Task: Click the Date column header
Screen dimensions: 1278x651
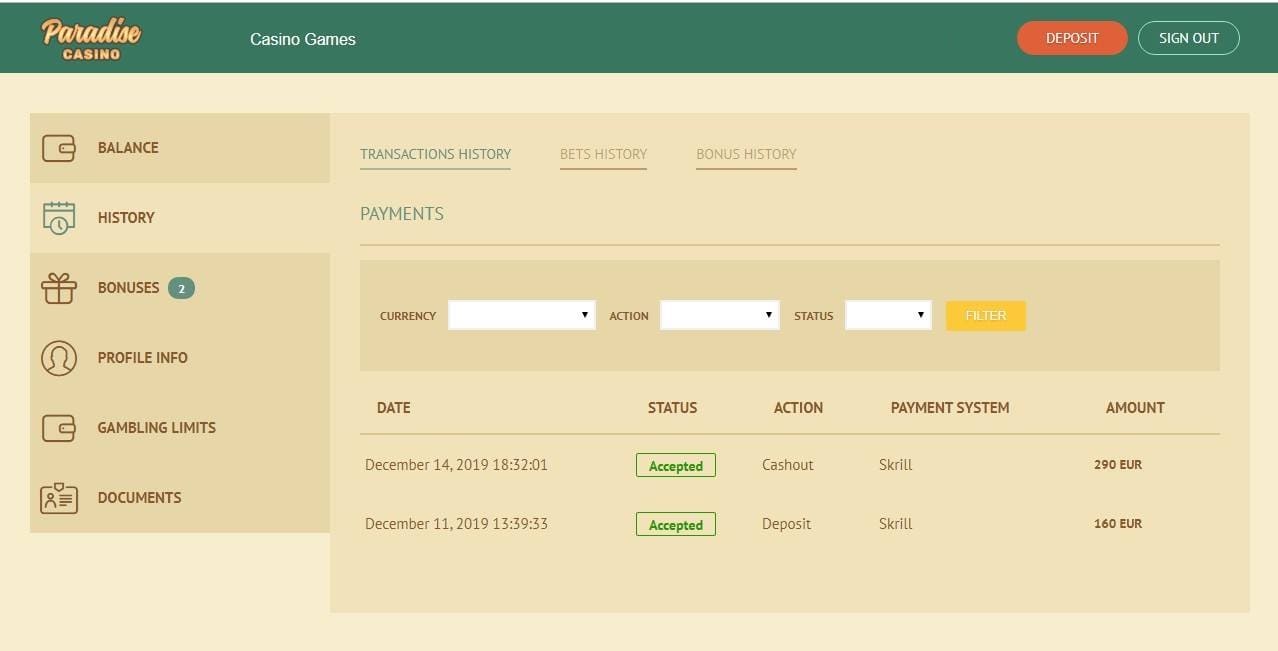Action: point(394,408)
